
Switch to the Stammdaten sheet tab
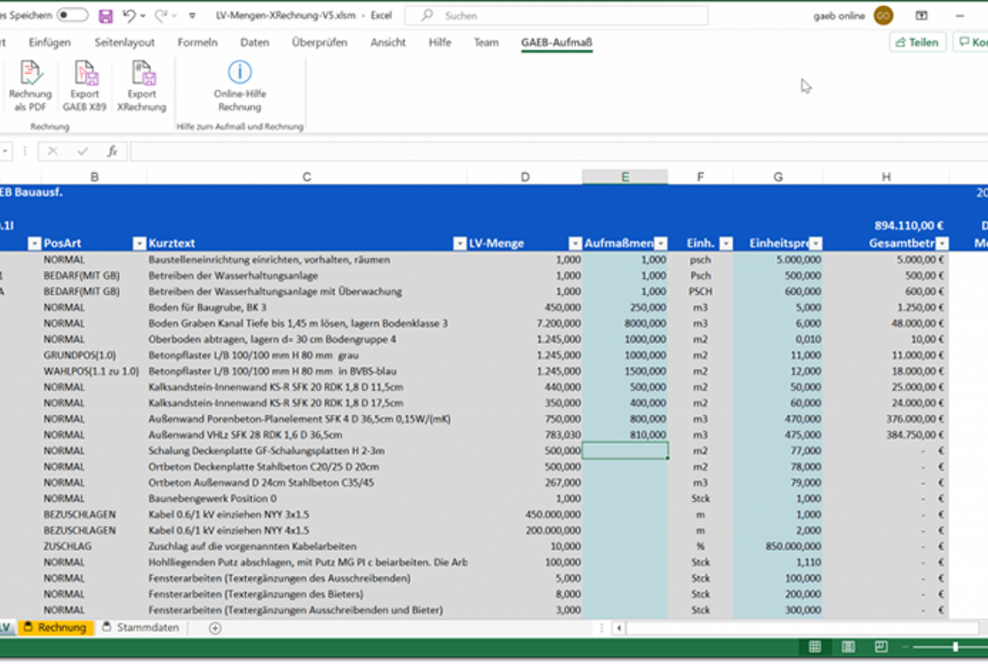(147, 628)
